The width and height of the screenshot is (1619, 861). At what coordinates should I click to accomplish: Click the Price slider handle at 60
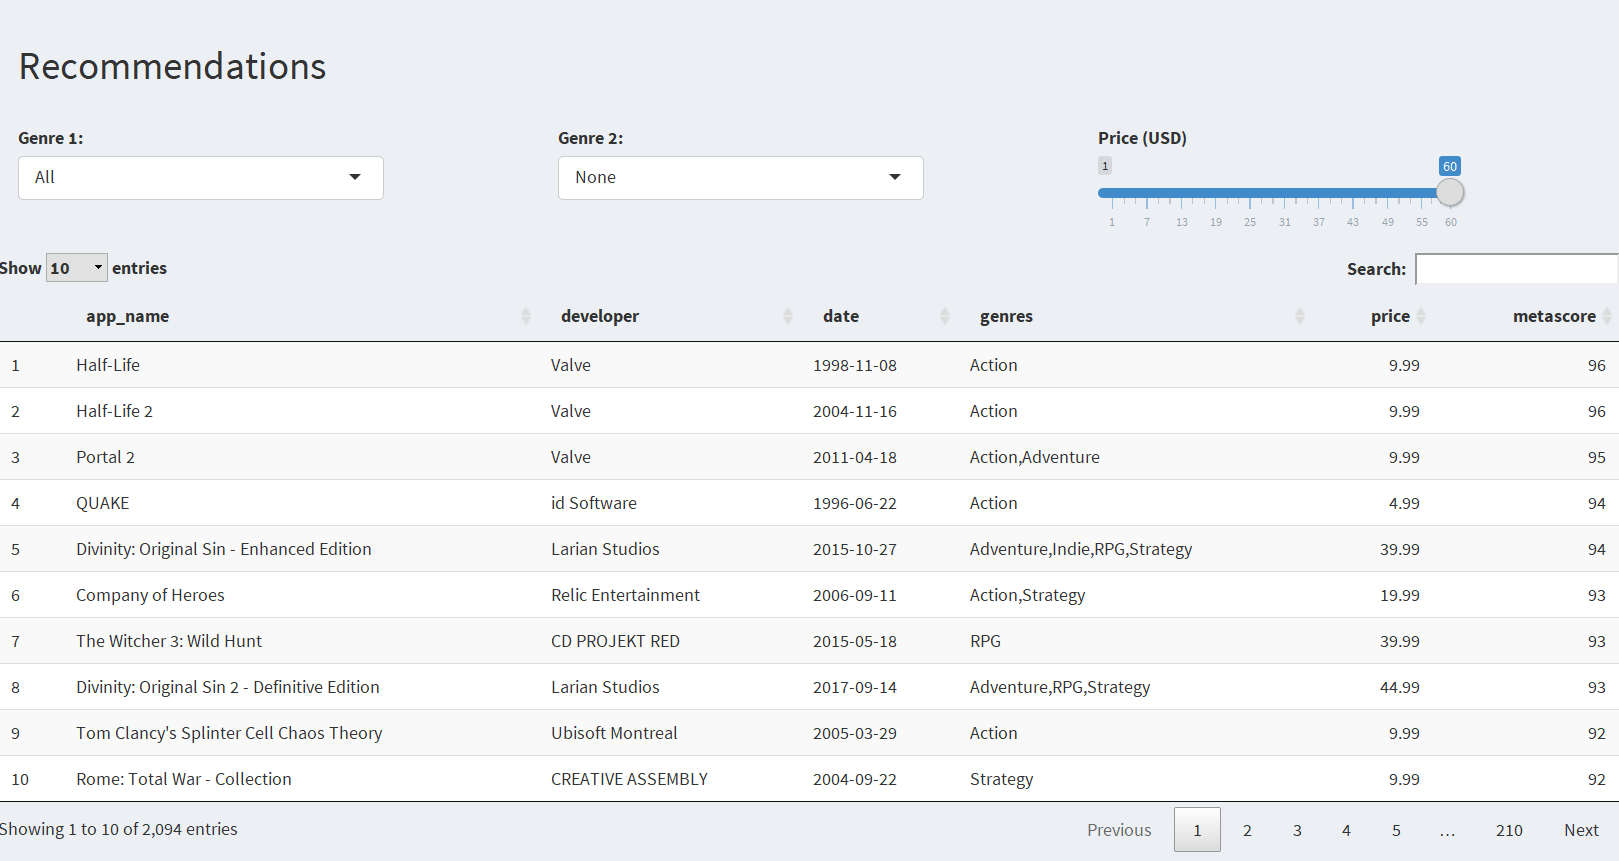point(1450,192)
